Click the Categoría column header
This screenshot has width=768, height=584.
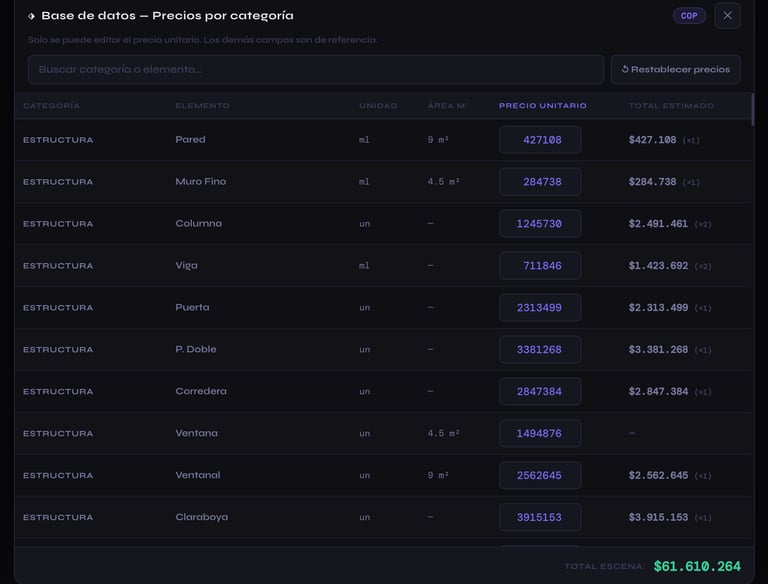coord(51,106)
